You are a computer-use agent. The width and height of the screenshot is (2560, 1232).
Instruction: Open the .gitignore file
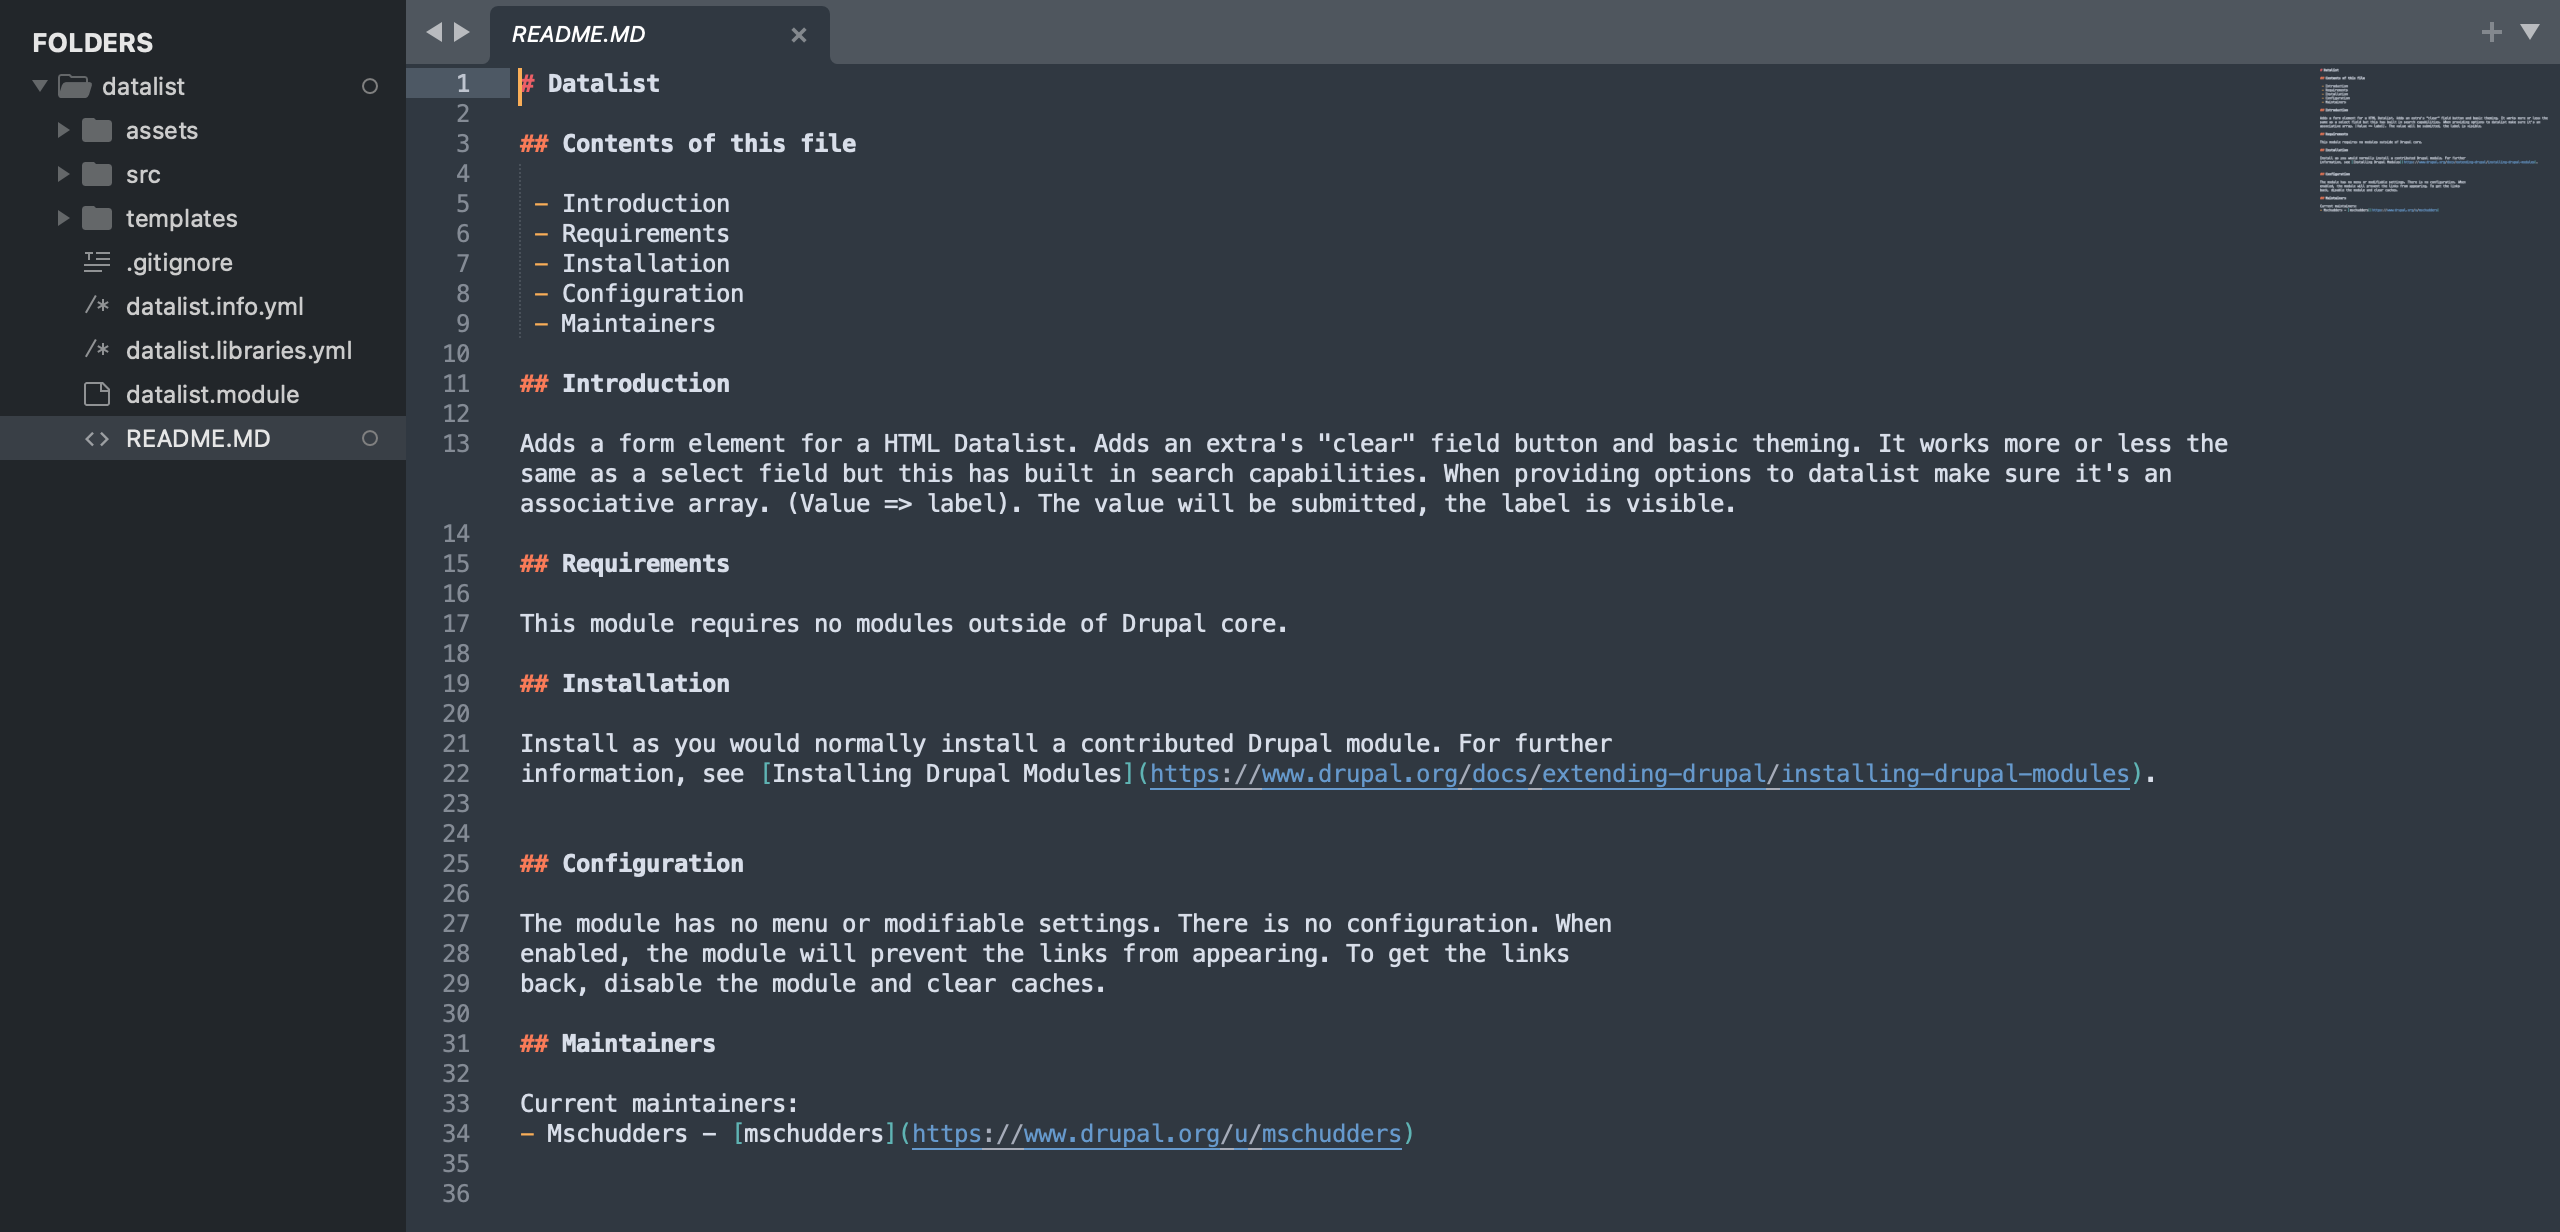click(179, 262)
